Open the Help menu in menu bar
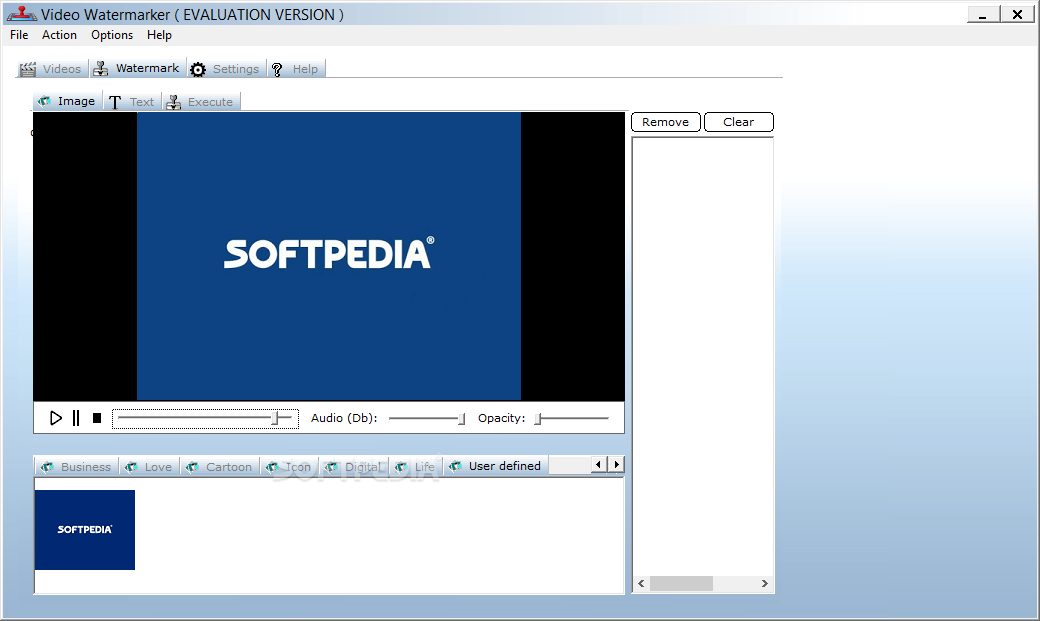1040x621 pixels. tap(159, 35)
